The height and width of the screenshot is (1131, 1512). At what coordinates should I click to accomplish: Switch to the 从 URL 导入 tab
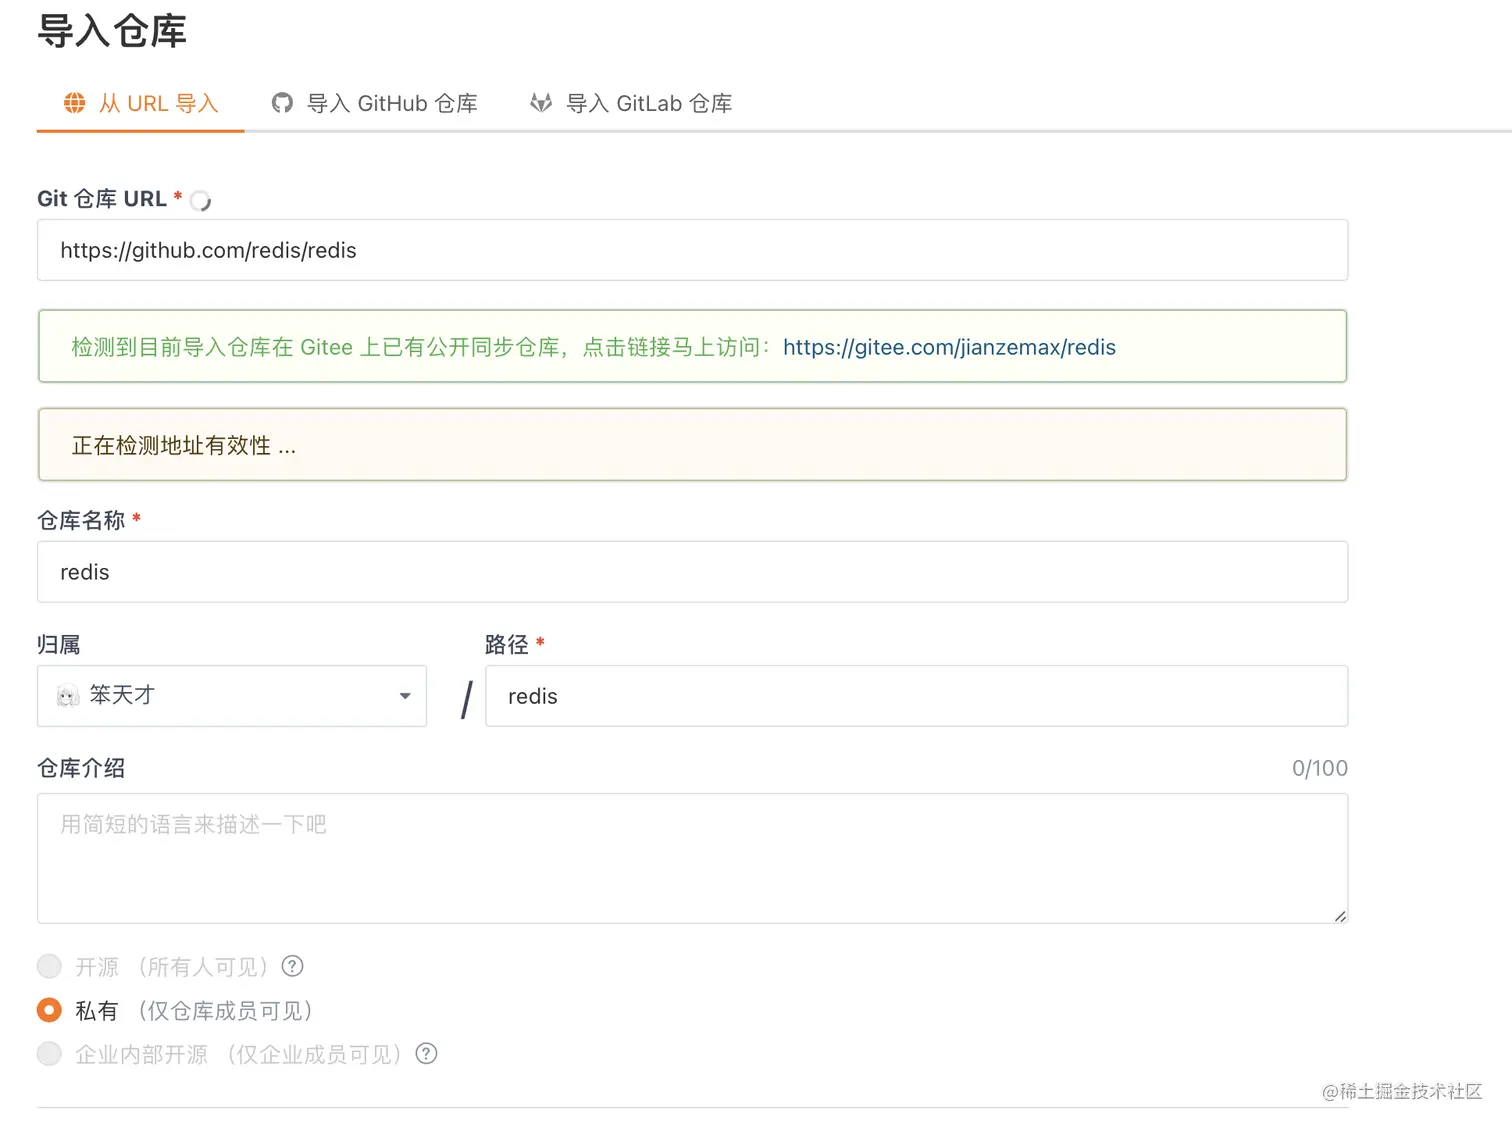(141, 103)
